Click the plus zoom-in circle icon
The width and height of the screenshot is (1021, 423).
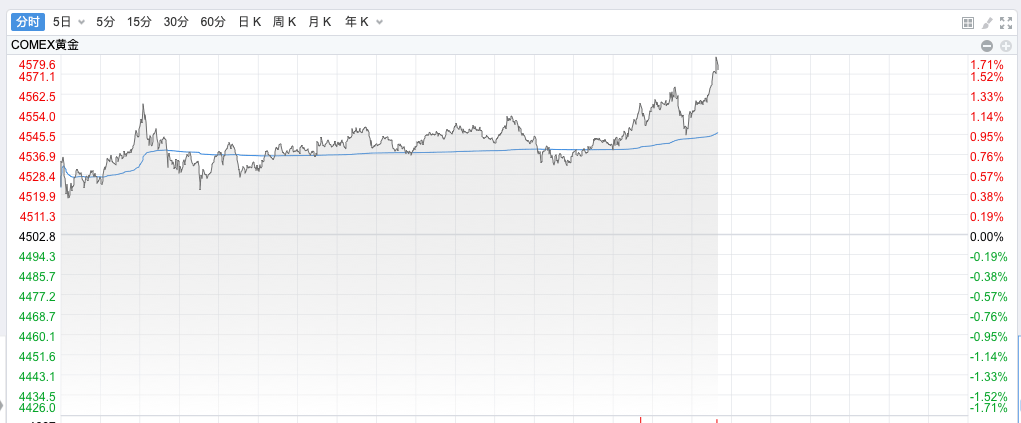pyautogui.click(x=1006, y=46)
